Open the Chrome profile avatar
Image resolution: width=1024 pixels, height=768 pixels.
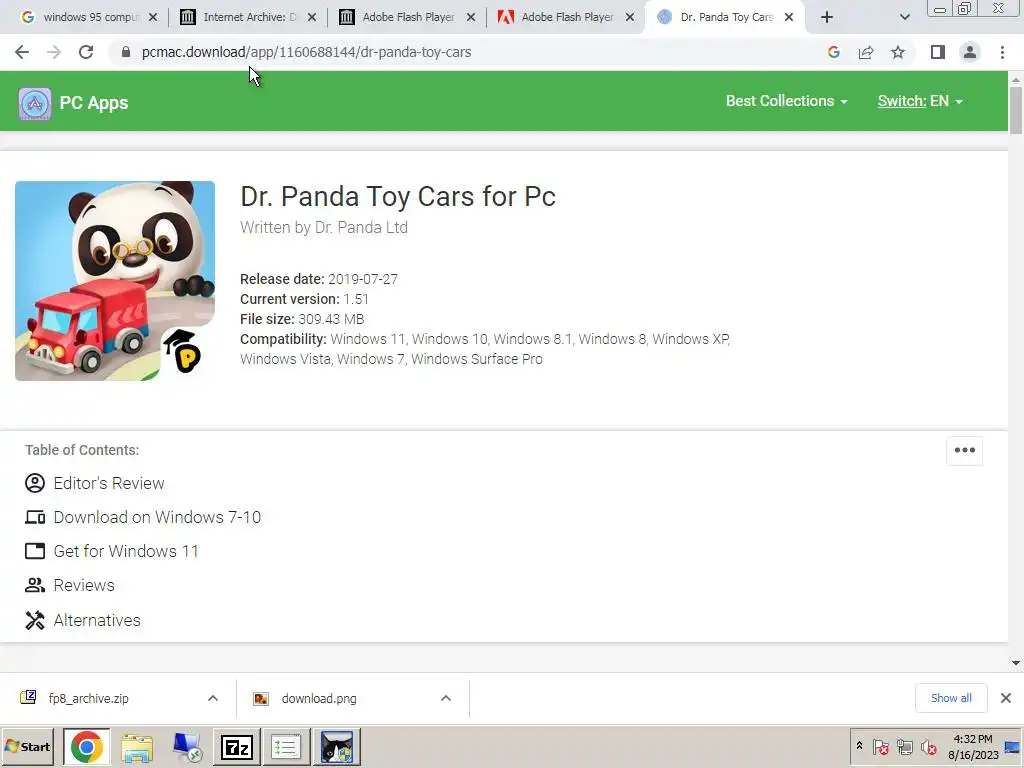coord(970,52)
